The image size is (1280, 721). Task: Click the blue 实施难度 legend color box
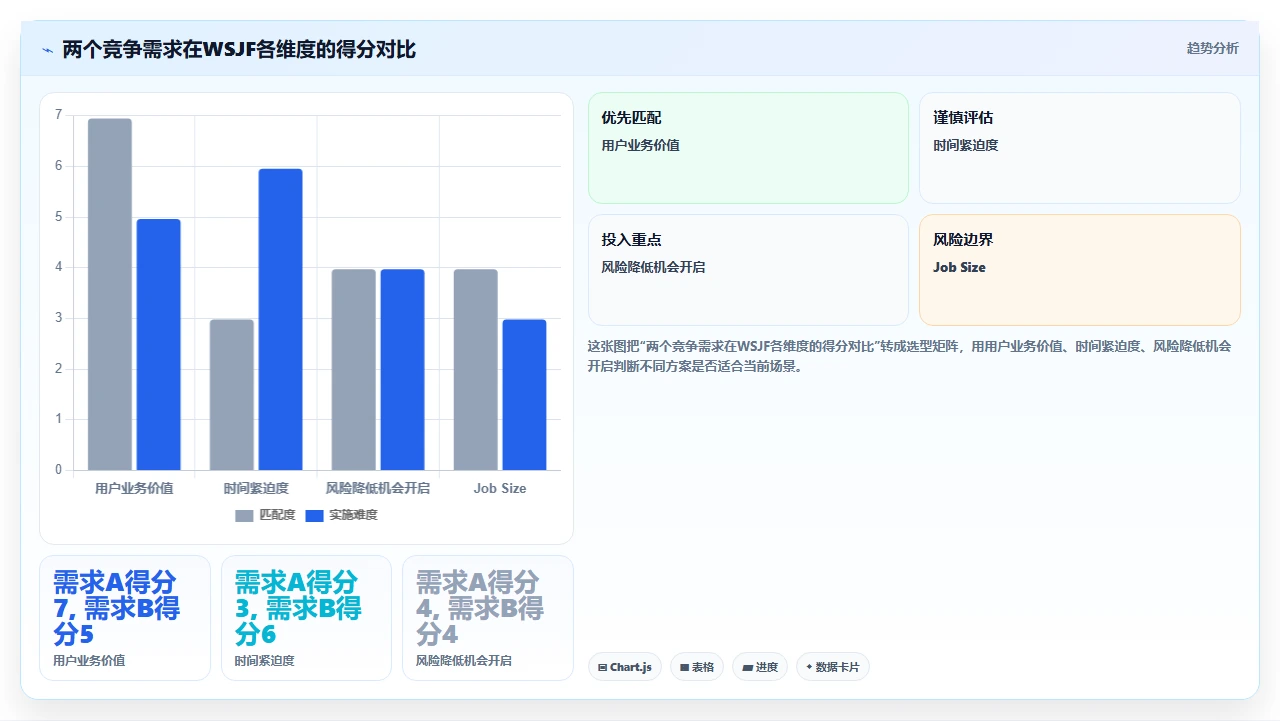click(x=315, y=515)
